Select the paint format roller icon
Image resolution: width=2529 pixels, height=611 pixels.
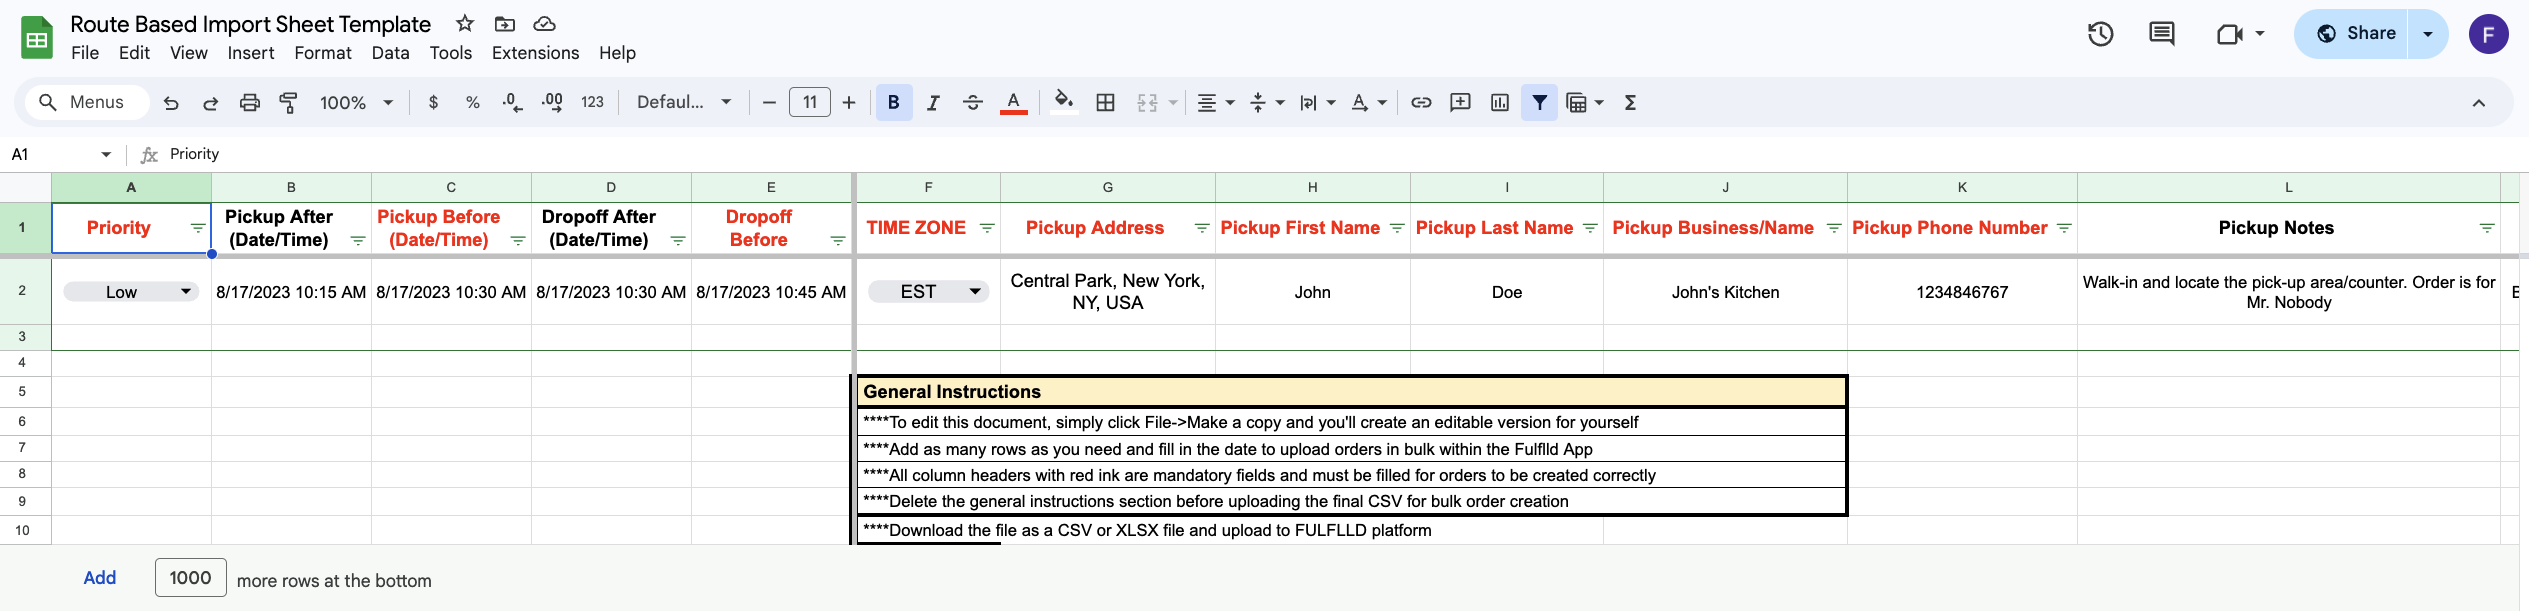[289, 103]
